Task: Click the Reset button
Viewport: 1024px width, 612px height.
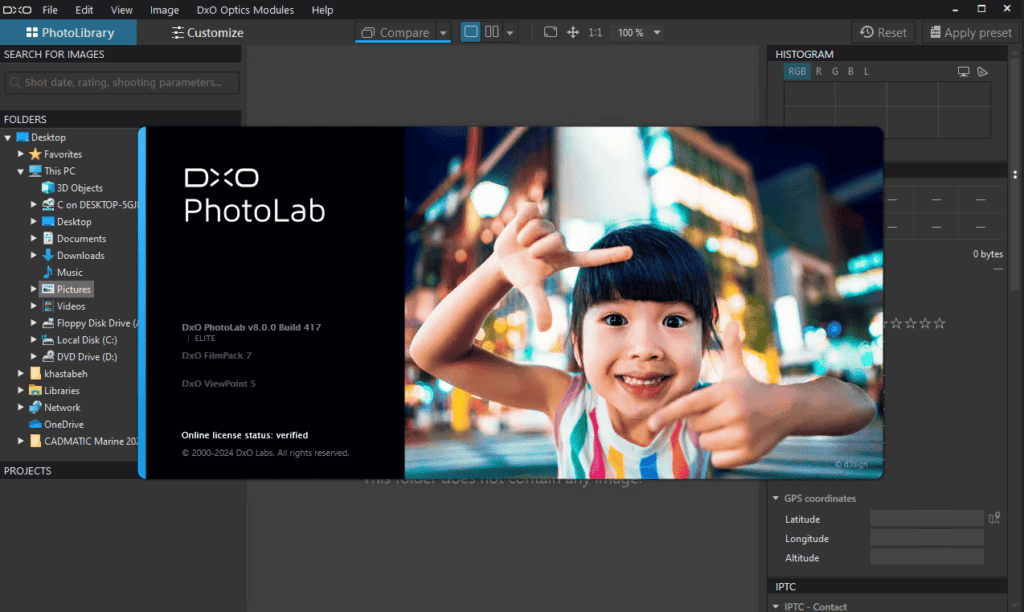Action: (883, 32)
